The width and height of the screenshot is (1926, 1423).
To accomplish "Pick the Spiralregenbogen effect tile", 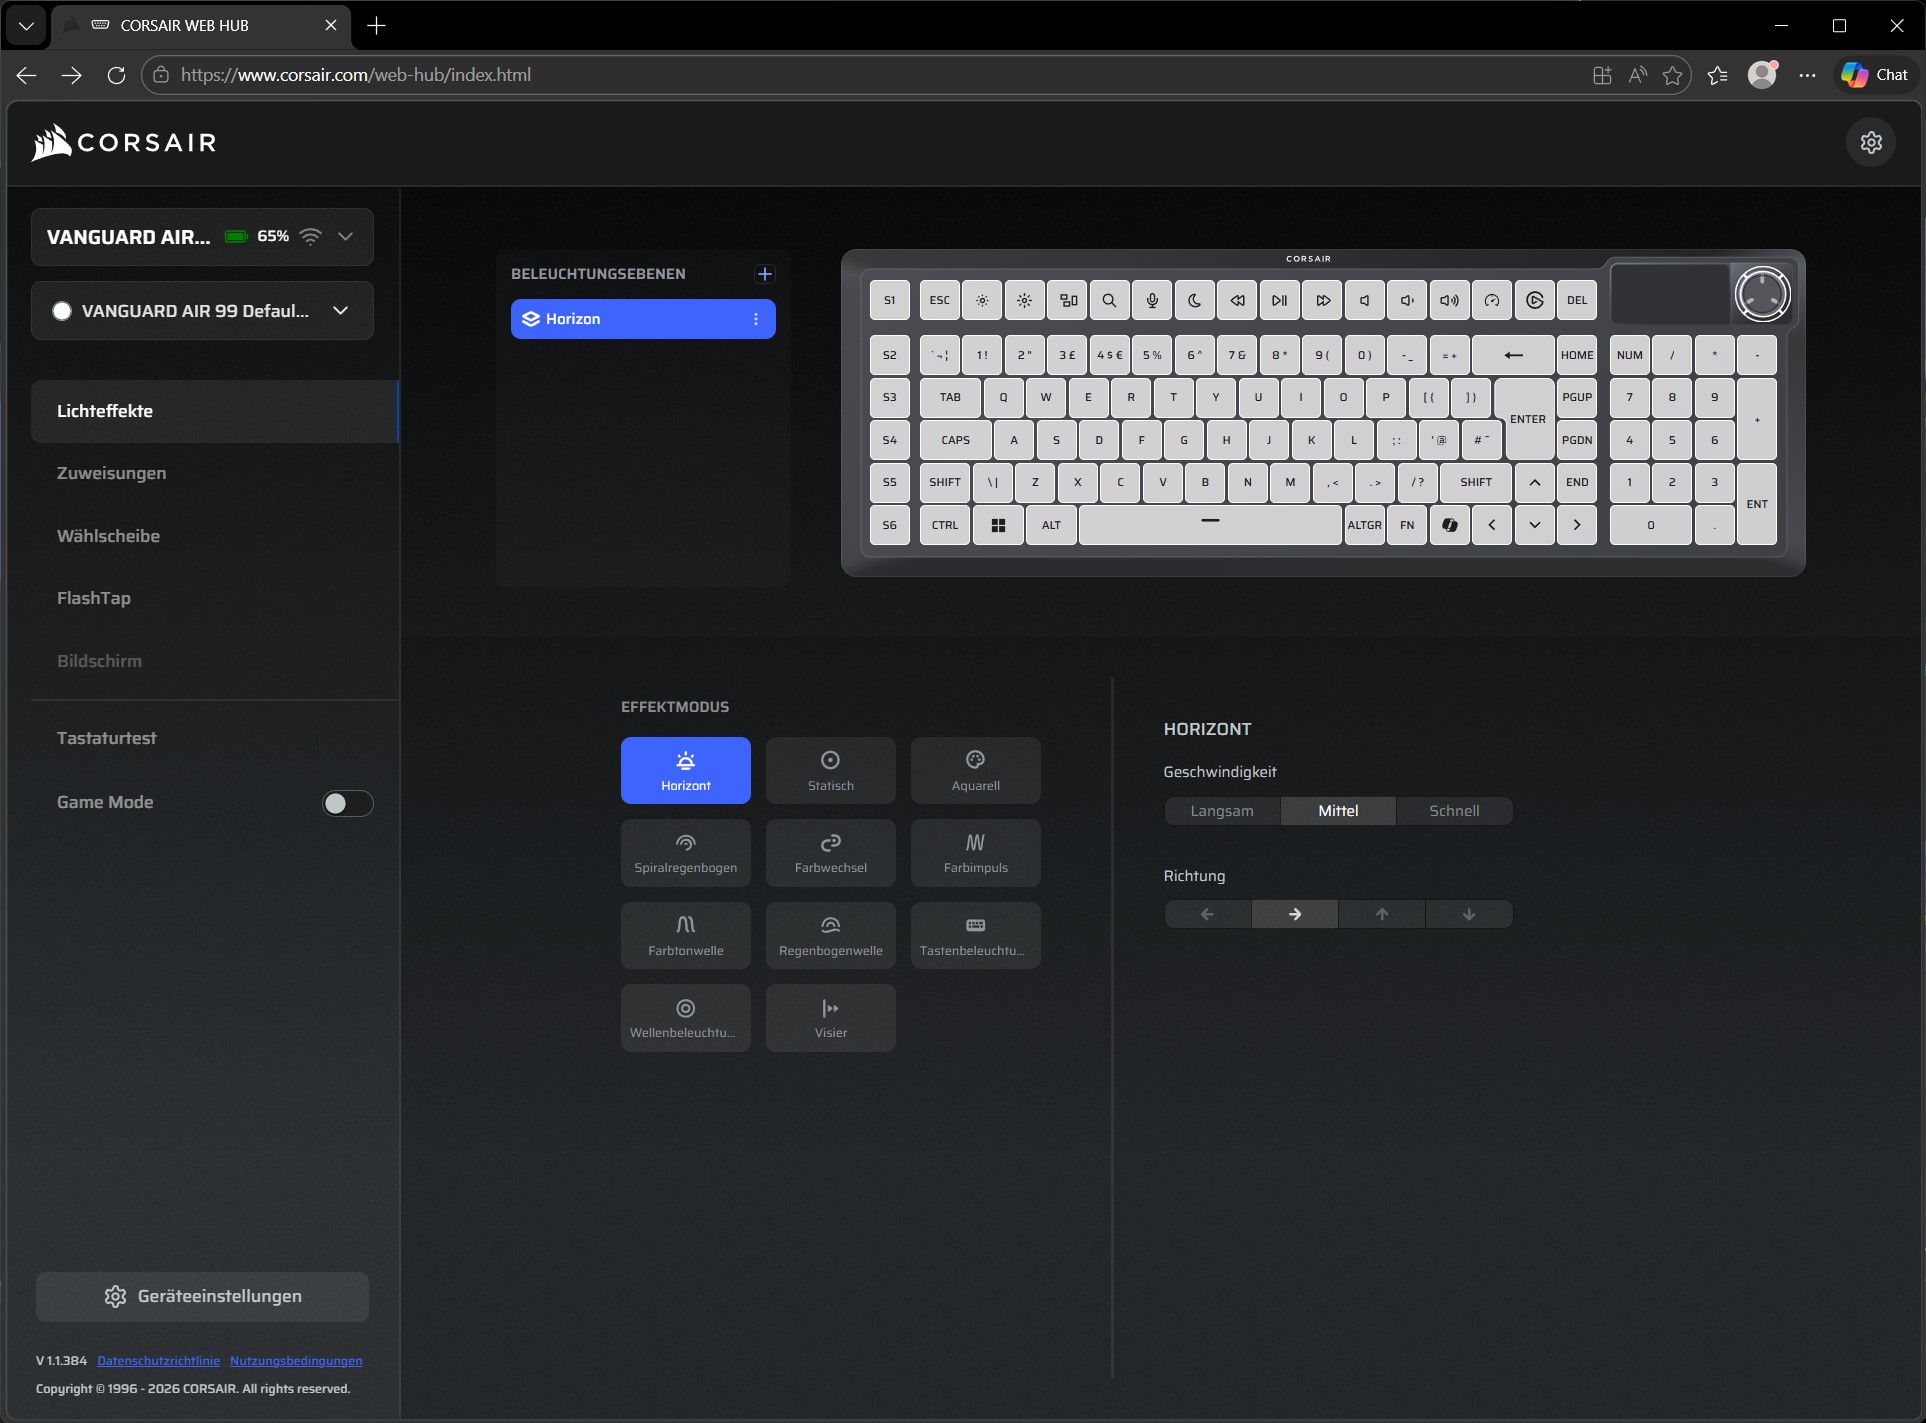I will (685, 853).
